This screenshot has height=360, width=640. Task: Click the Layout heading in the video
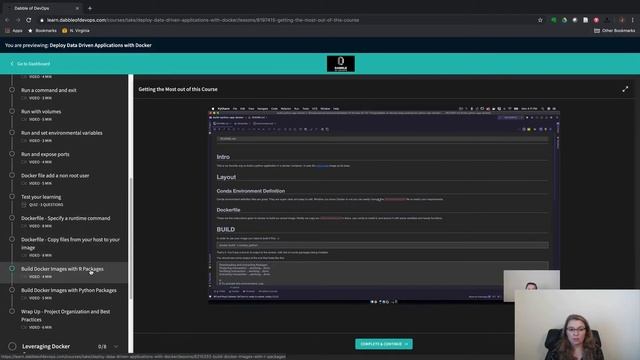pos(226,177)
